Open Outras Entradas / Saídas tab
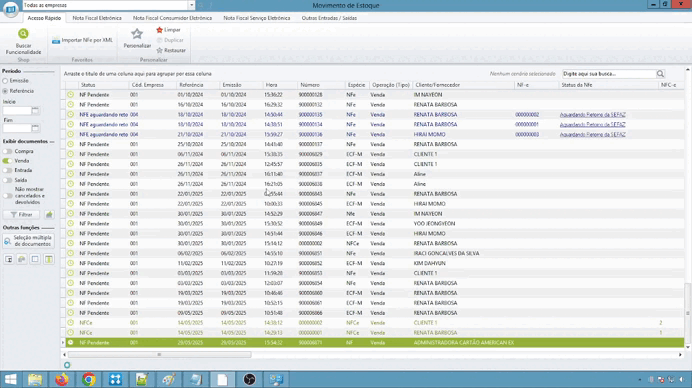 click(x=329, y=18)
